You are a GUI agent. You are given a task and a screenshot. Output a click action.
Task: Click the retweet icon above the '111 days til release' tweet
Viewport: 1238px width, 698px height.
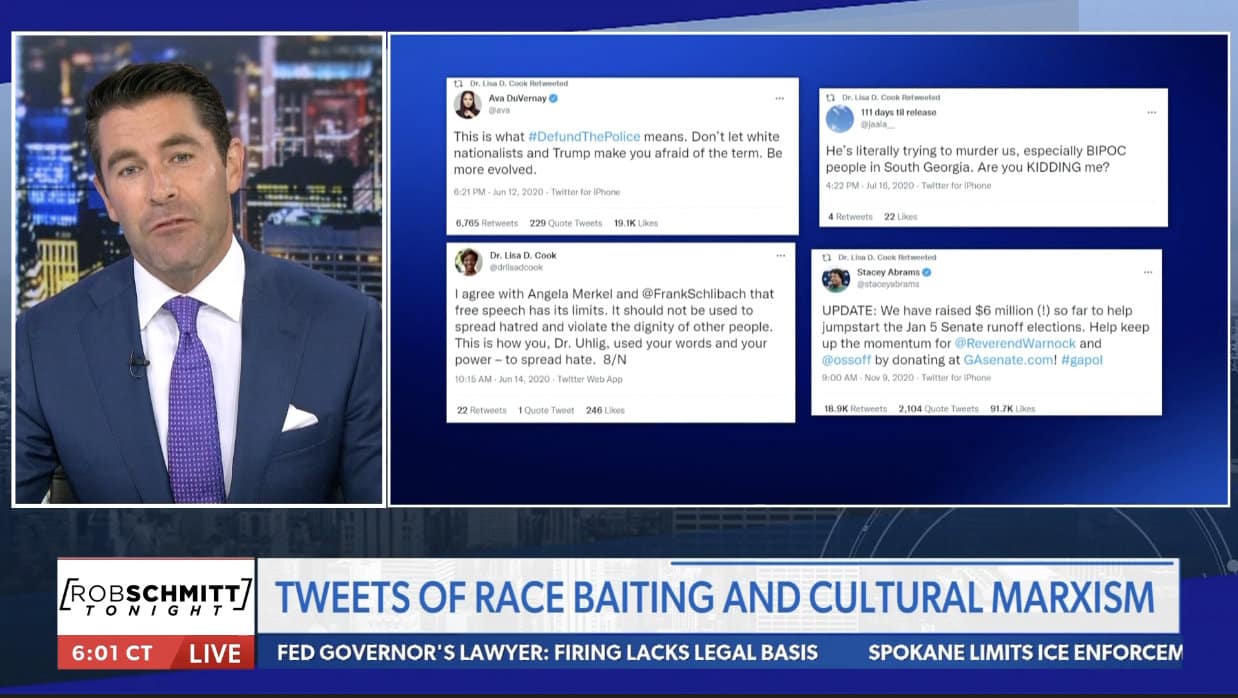[830, 98]
